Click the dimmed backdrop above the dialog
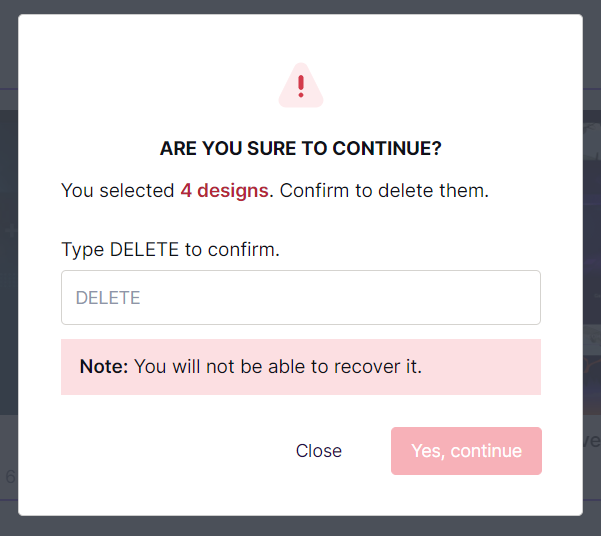 click(301, 7)
